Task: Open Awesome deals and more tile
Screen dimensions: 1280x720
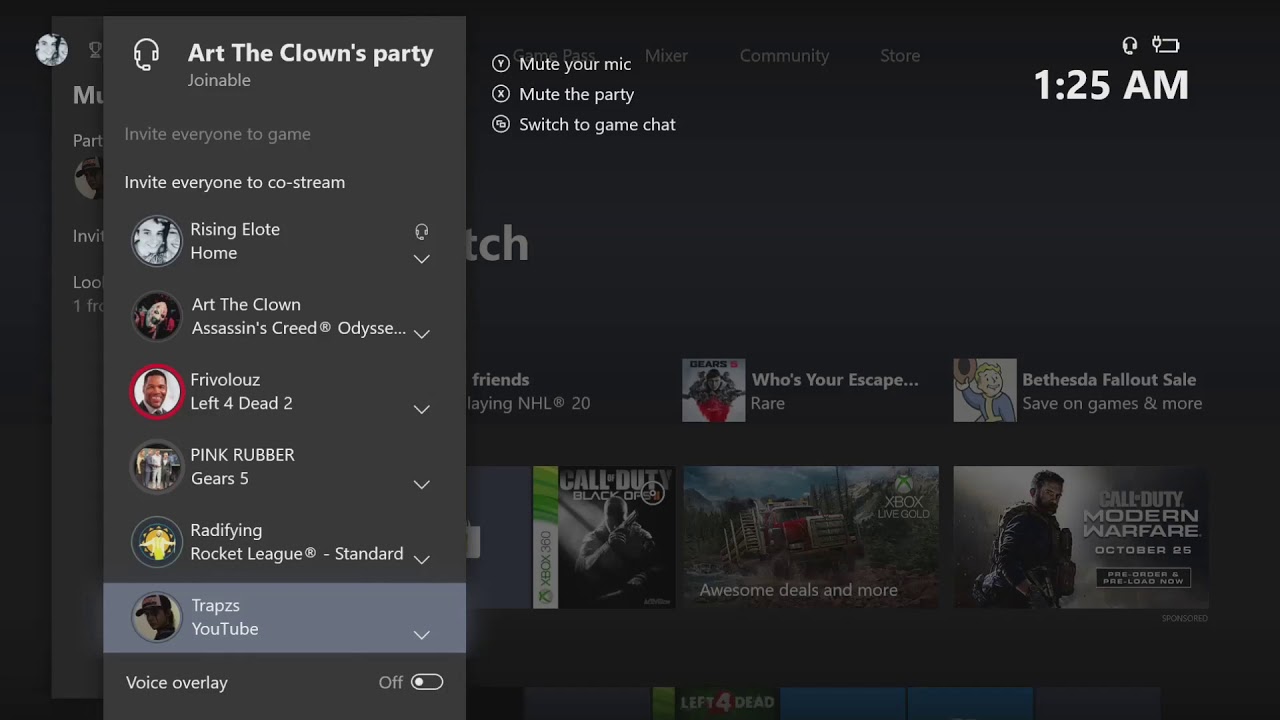Action: coord(811,537)
